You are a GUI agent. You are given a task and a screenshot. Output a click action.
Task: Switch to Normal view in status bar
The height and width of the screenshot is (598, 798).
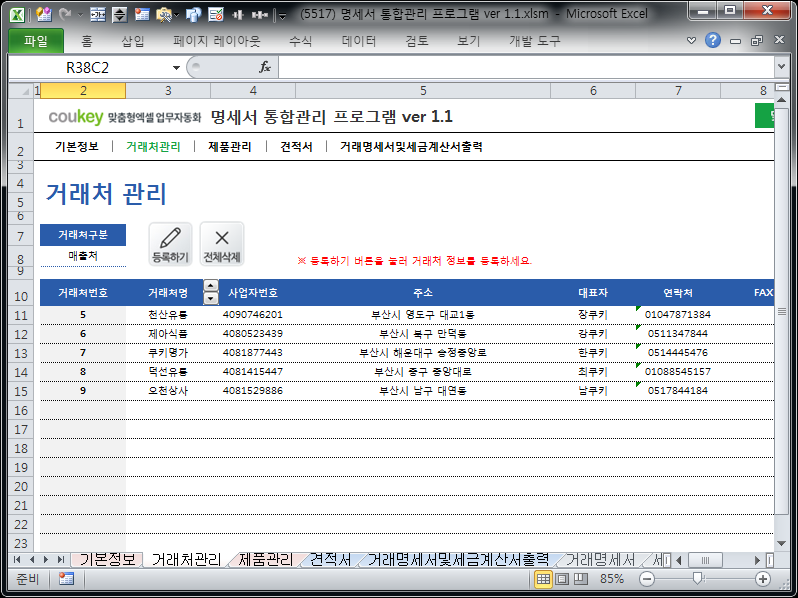[x=543, y=579]
